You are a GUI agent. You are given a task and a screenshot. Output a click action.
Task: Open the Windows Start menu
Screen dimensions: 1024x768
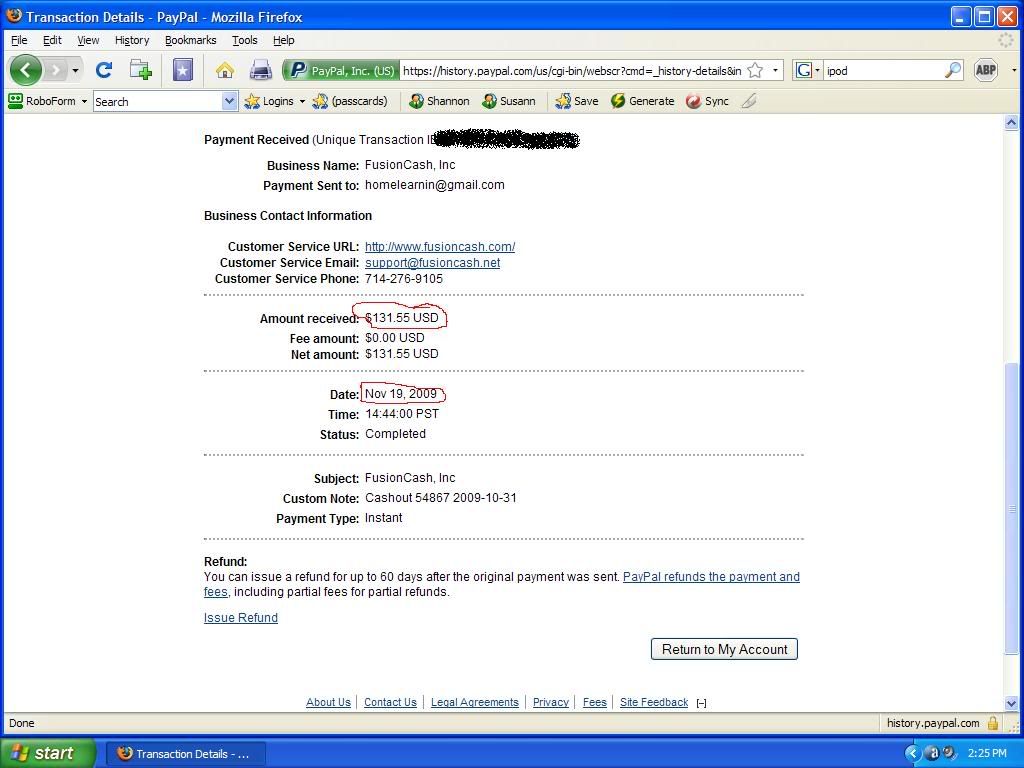46,753
